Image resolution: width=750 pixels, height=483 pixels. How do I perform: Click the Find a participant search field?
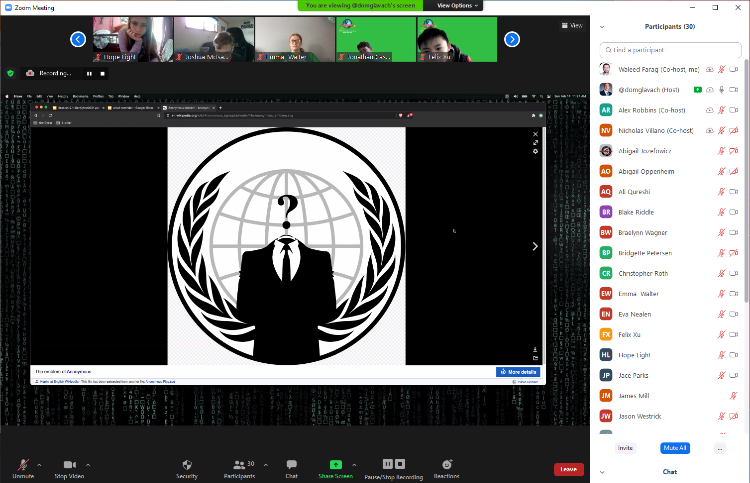coord(670,50)
